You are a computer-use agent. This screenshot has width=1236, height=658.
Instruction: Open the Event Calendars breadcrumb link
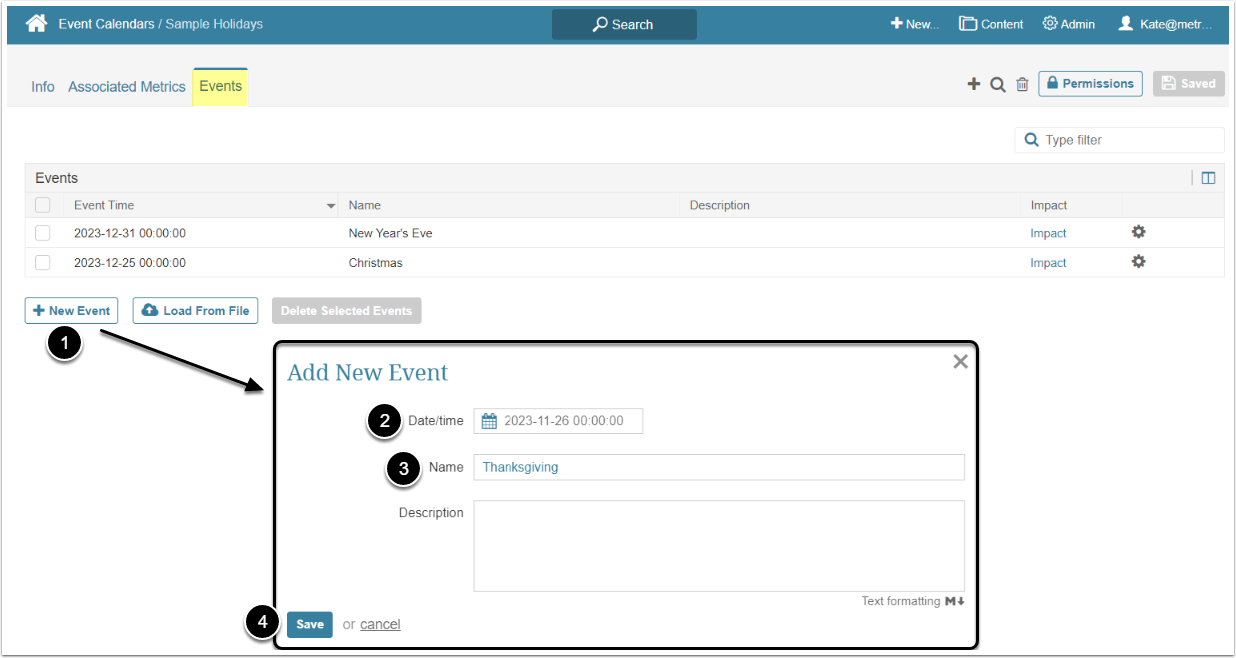[106, 24]
